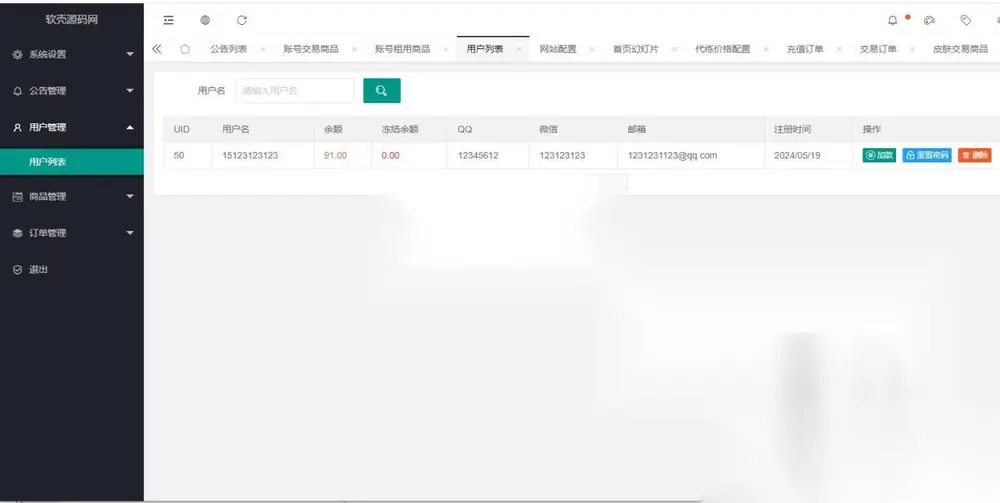This screenshot has height=503, width=1000.
Task: Click the WeChat cell 123123123
Action: (x=562, y=155)
